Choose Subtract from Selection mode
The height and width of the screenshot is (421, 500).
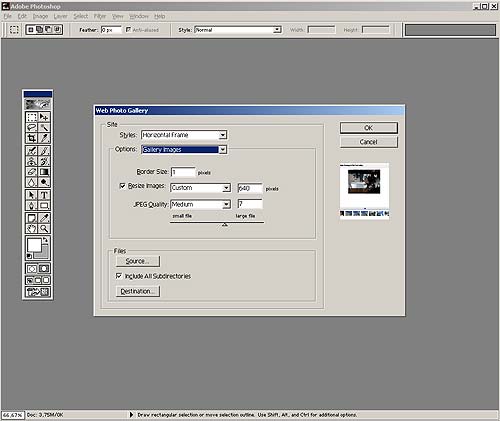click(48, 30)
